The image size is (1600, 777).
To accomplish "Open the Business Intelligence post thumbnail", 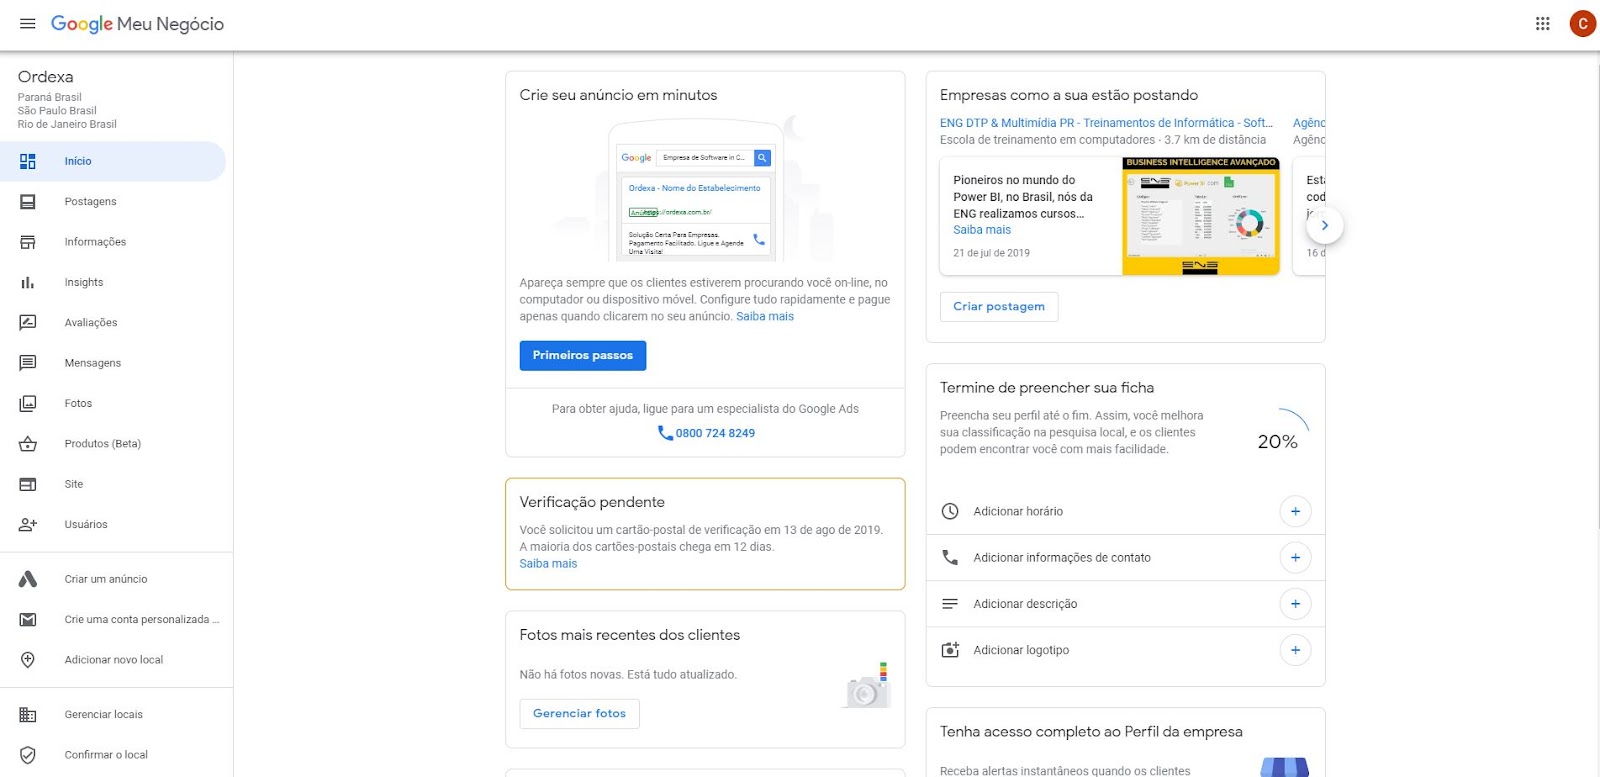I will point(1201,216).
